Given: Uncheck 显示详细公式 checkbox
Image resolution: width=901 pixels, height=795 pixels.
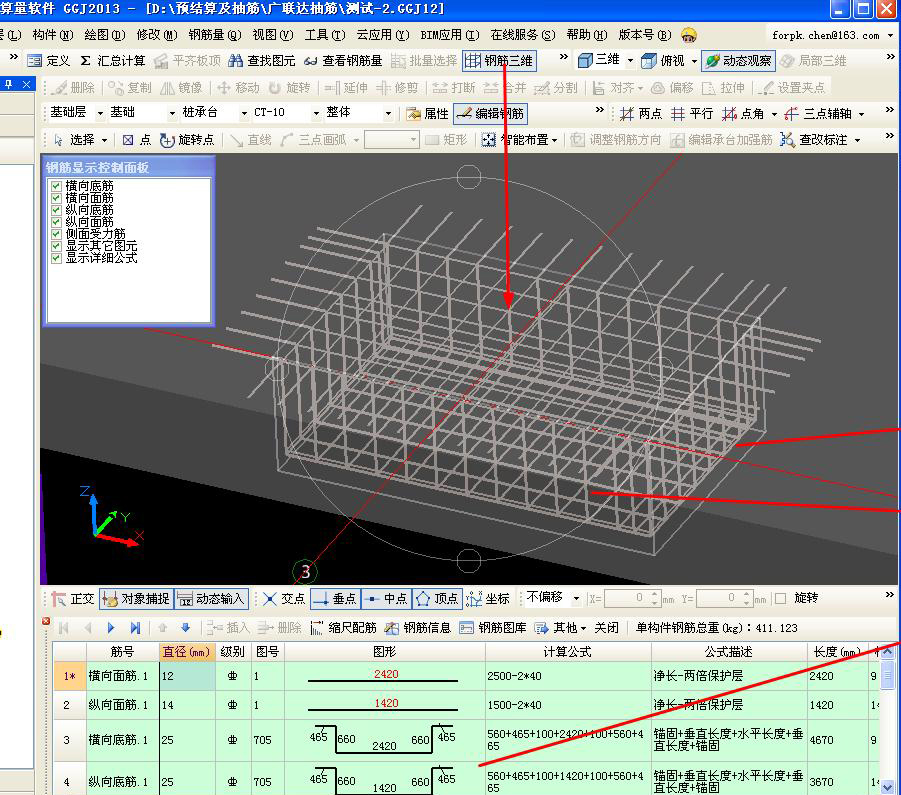Looking at the screenshot, I should (56, 258).
